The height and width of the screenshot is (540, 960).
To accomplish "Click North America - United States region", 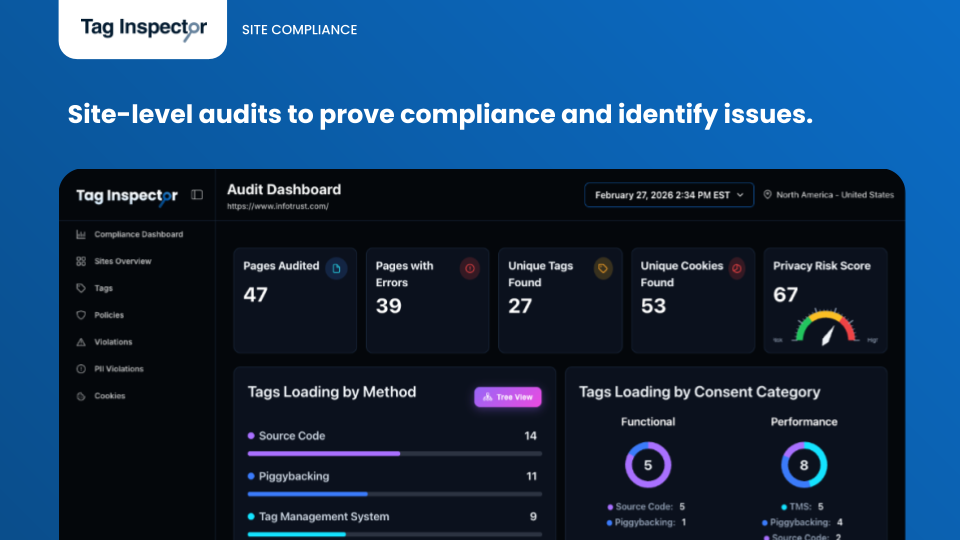I will pos(835,195).
